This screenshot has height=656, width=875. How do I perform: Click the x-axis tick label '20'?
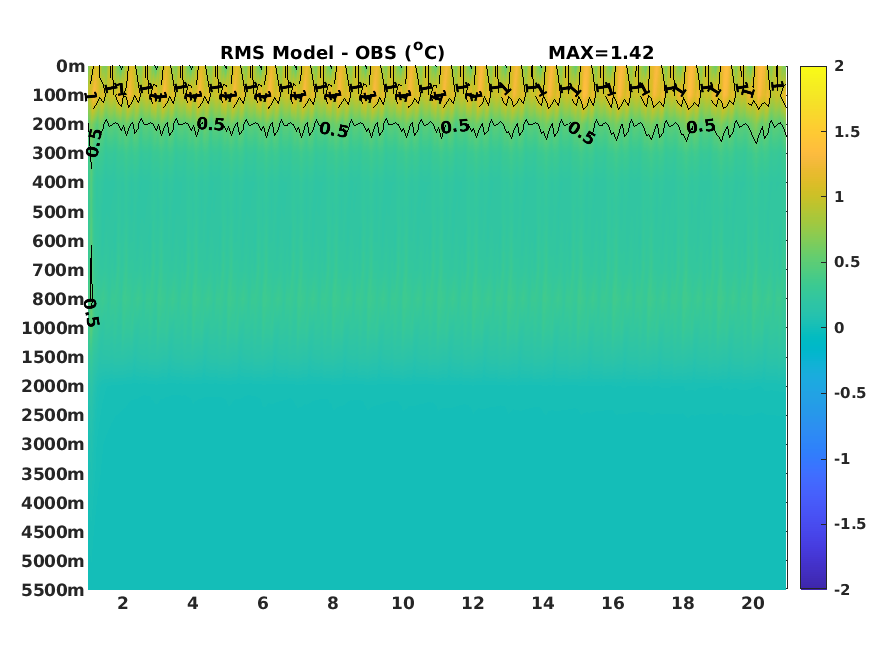pos(753,603)
